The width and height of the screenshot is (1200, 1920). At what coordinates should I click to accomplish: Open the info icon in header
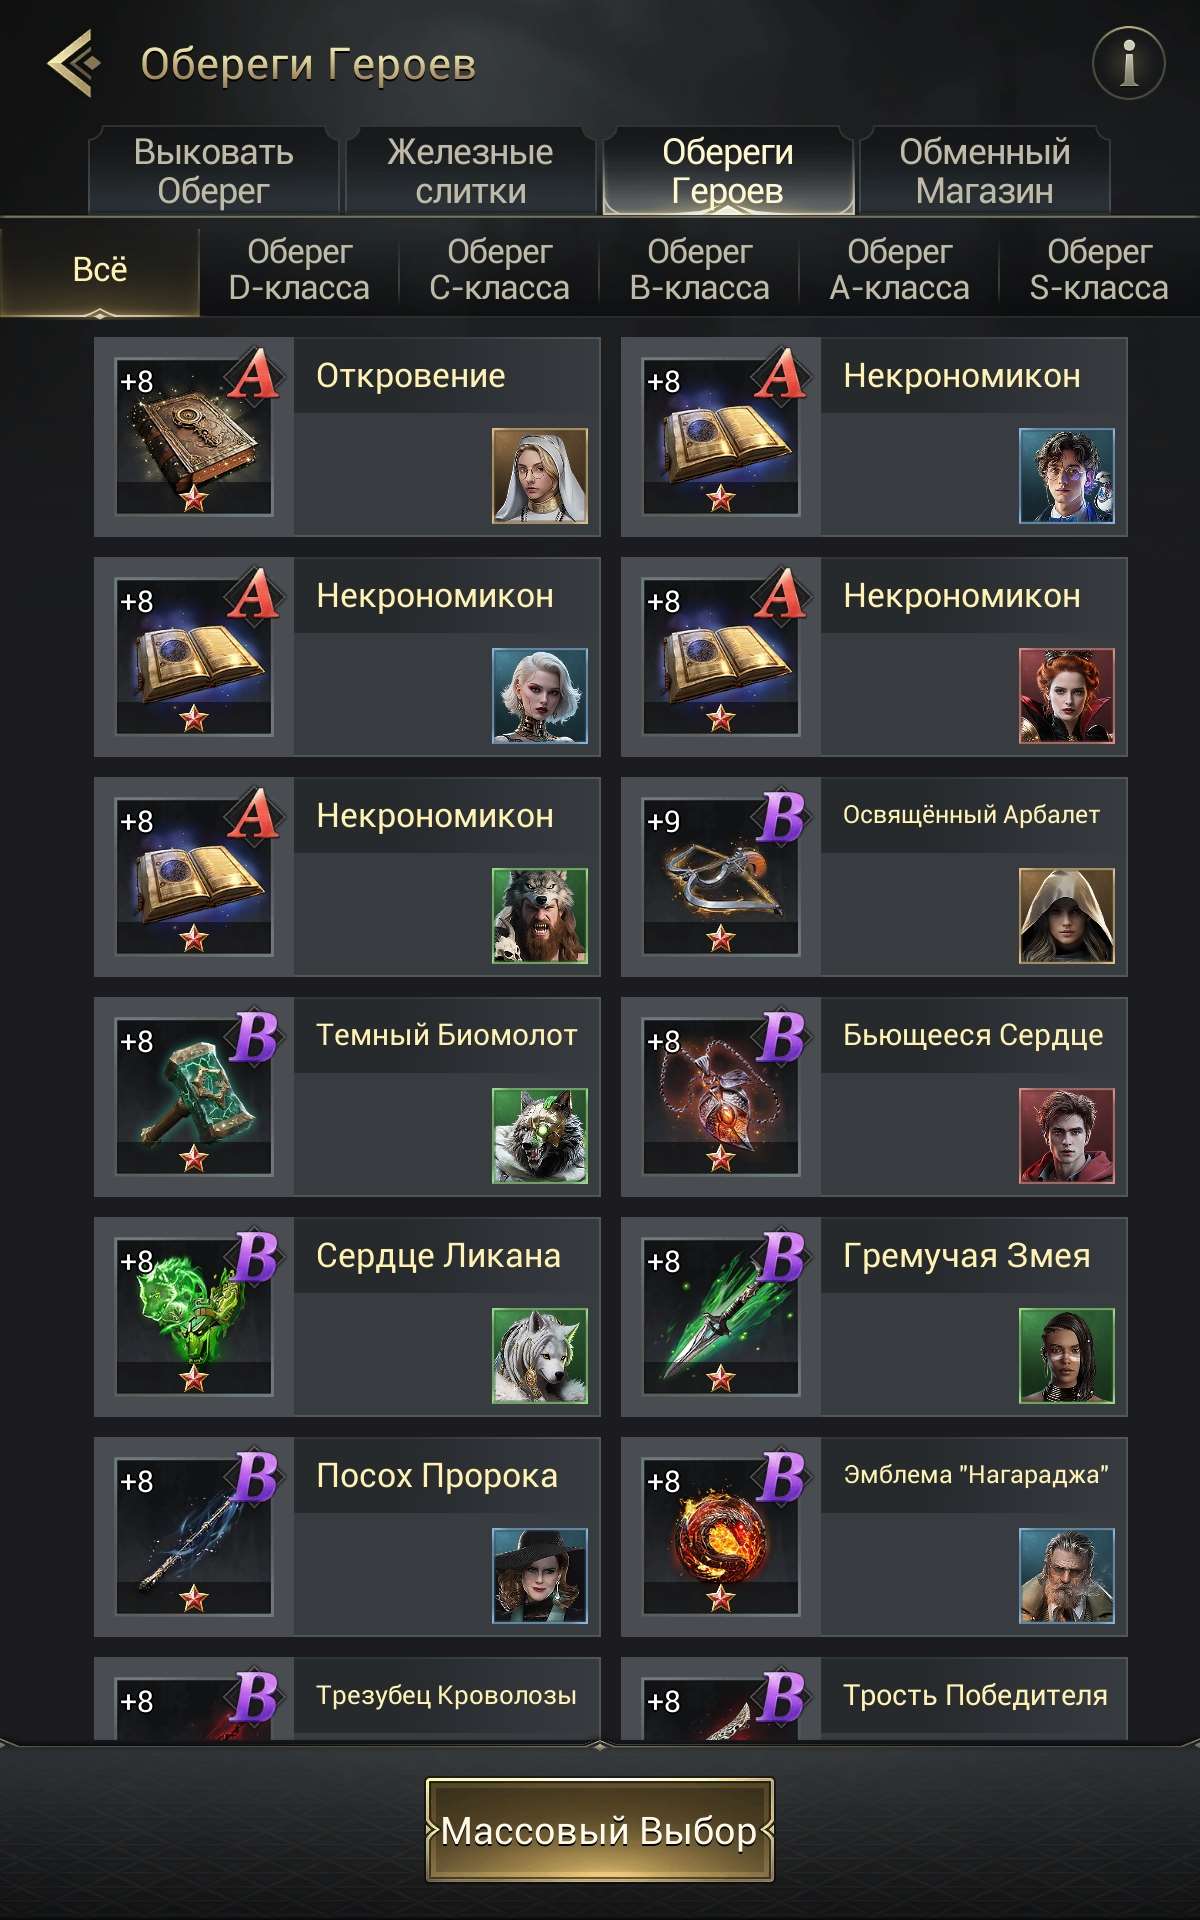coord(1128,63)
